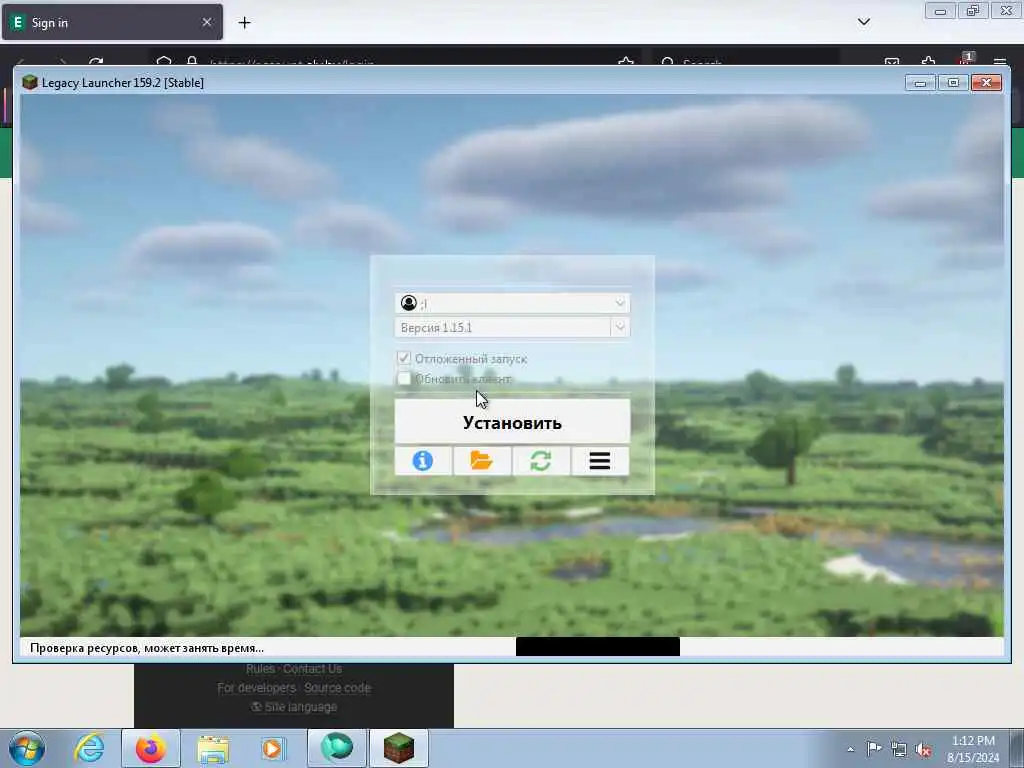This screenshot has height=768, width=1024.
Task: Click the Firefox extensions puzzle icon
Action: pos(929,62)
